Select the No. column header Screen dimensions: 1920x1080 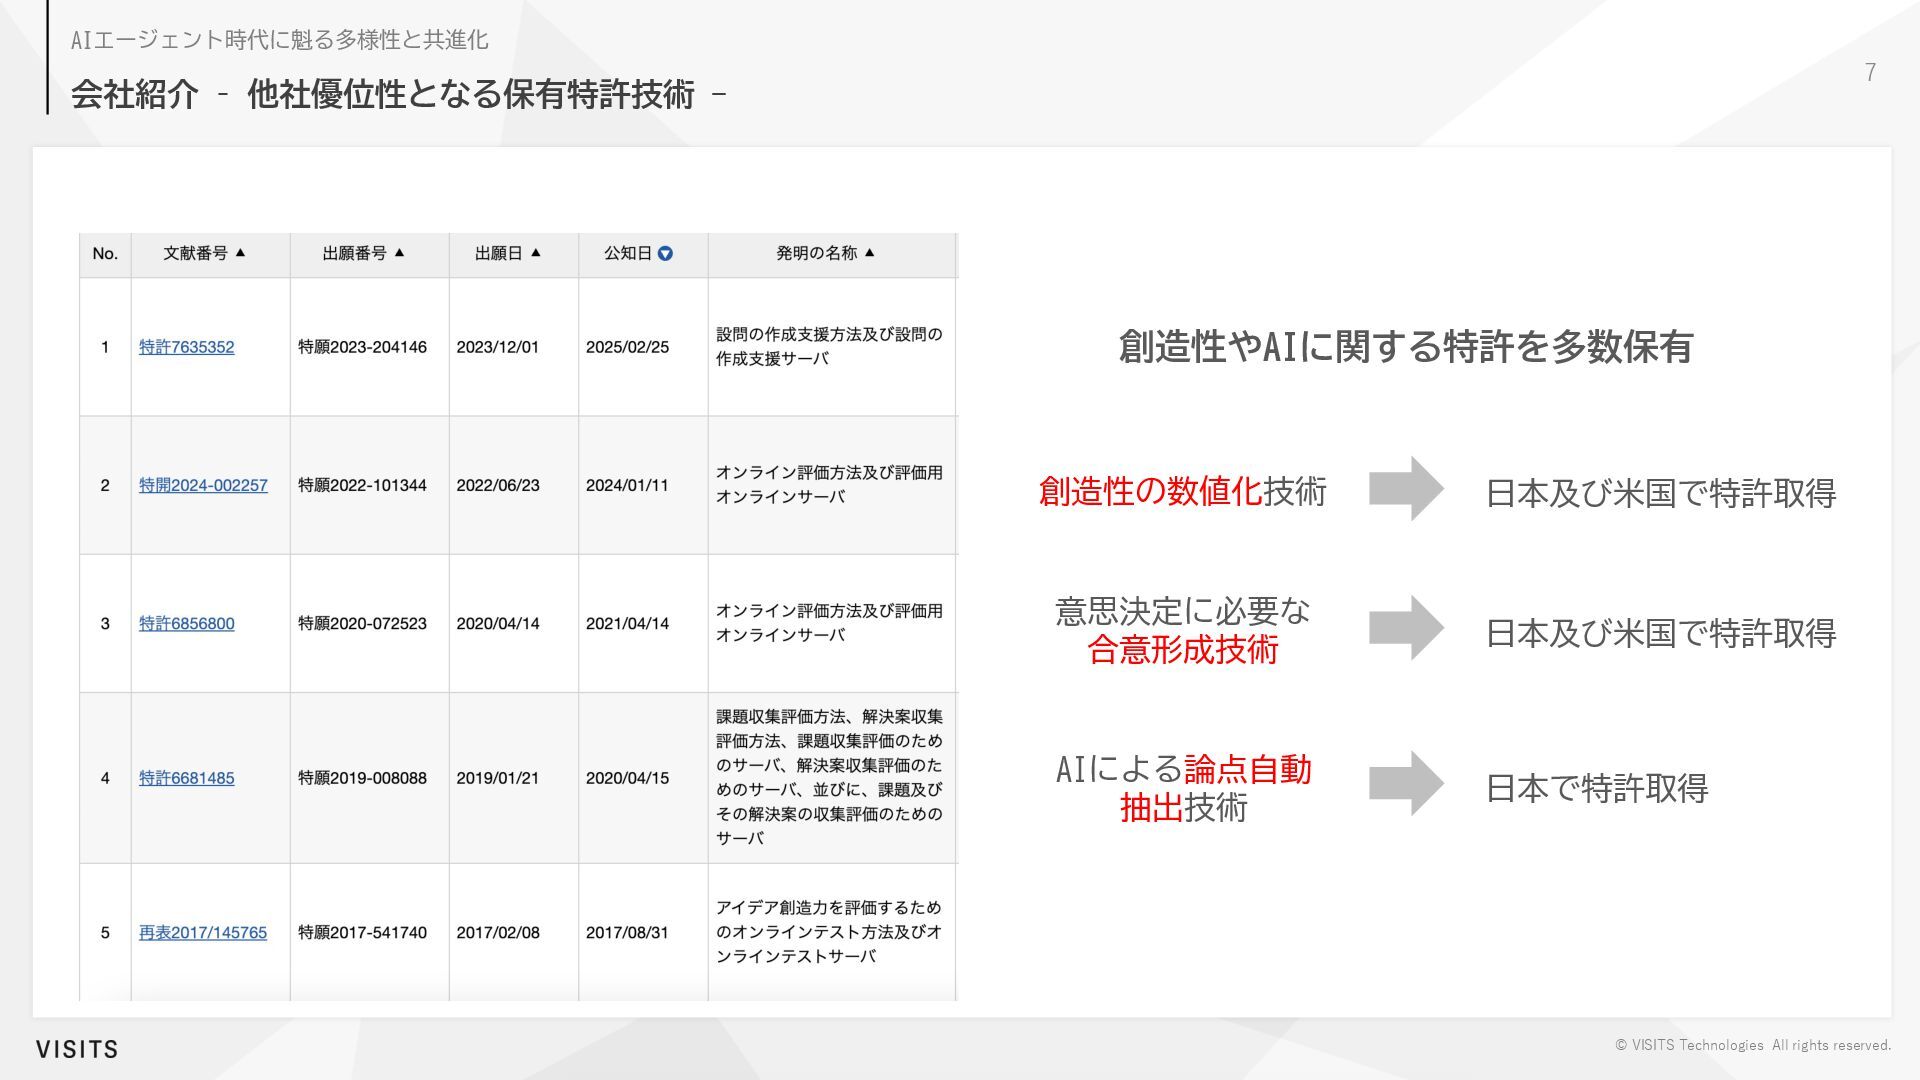[x=105, y=254]
